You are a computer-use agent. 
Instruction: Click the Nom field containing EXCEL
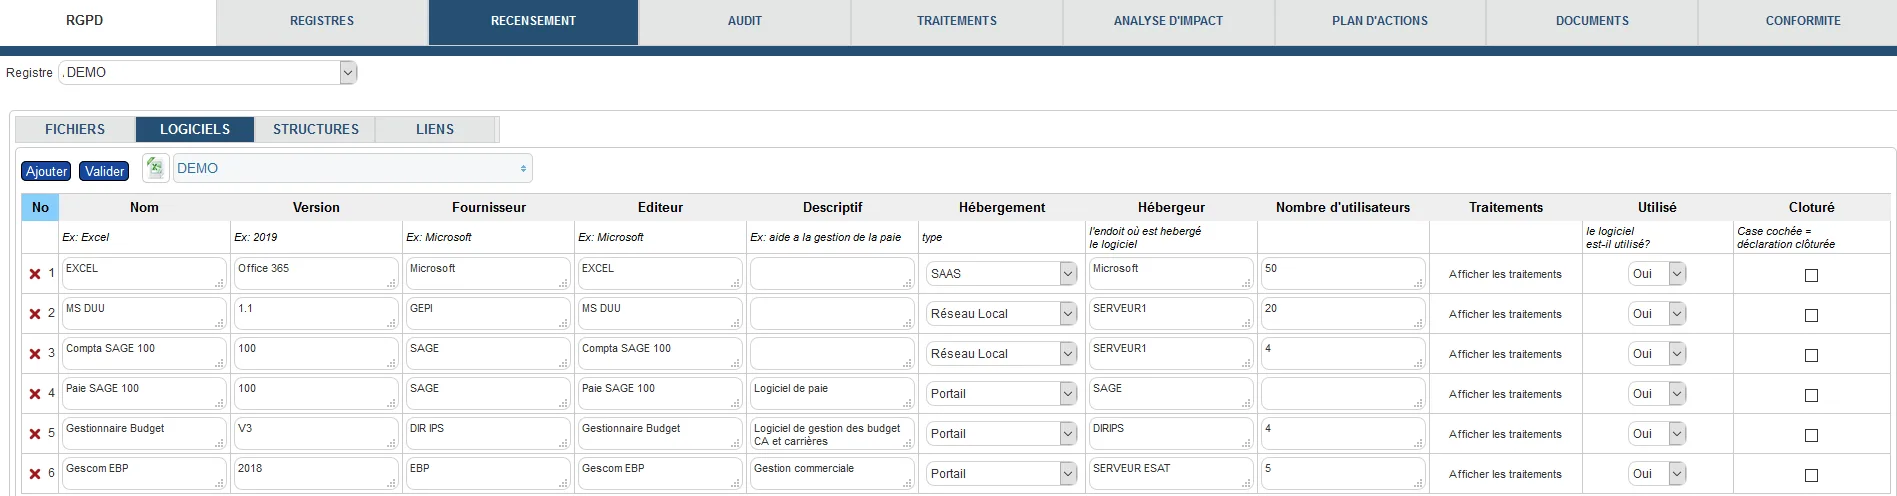pyautogui.click(x=144, y=274)
